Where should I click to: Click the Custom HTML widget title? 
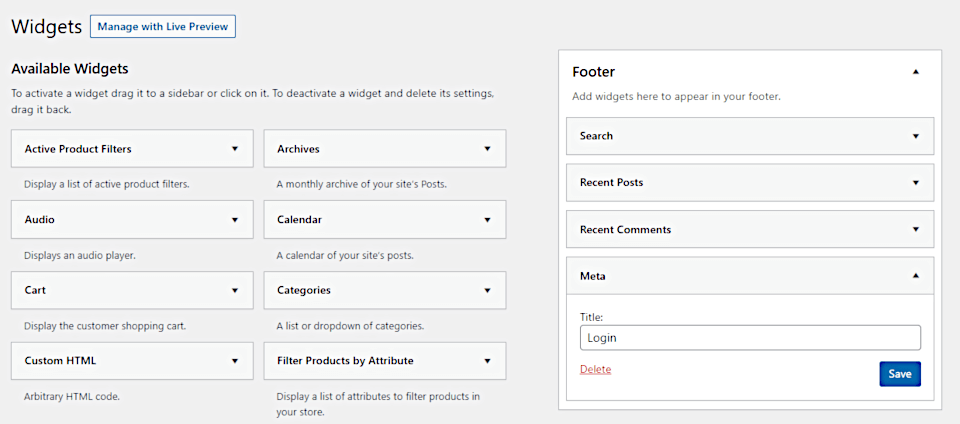(x=60, y=360)
